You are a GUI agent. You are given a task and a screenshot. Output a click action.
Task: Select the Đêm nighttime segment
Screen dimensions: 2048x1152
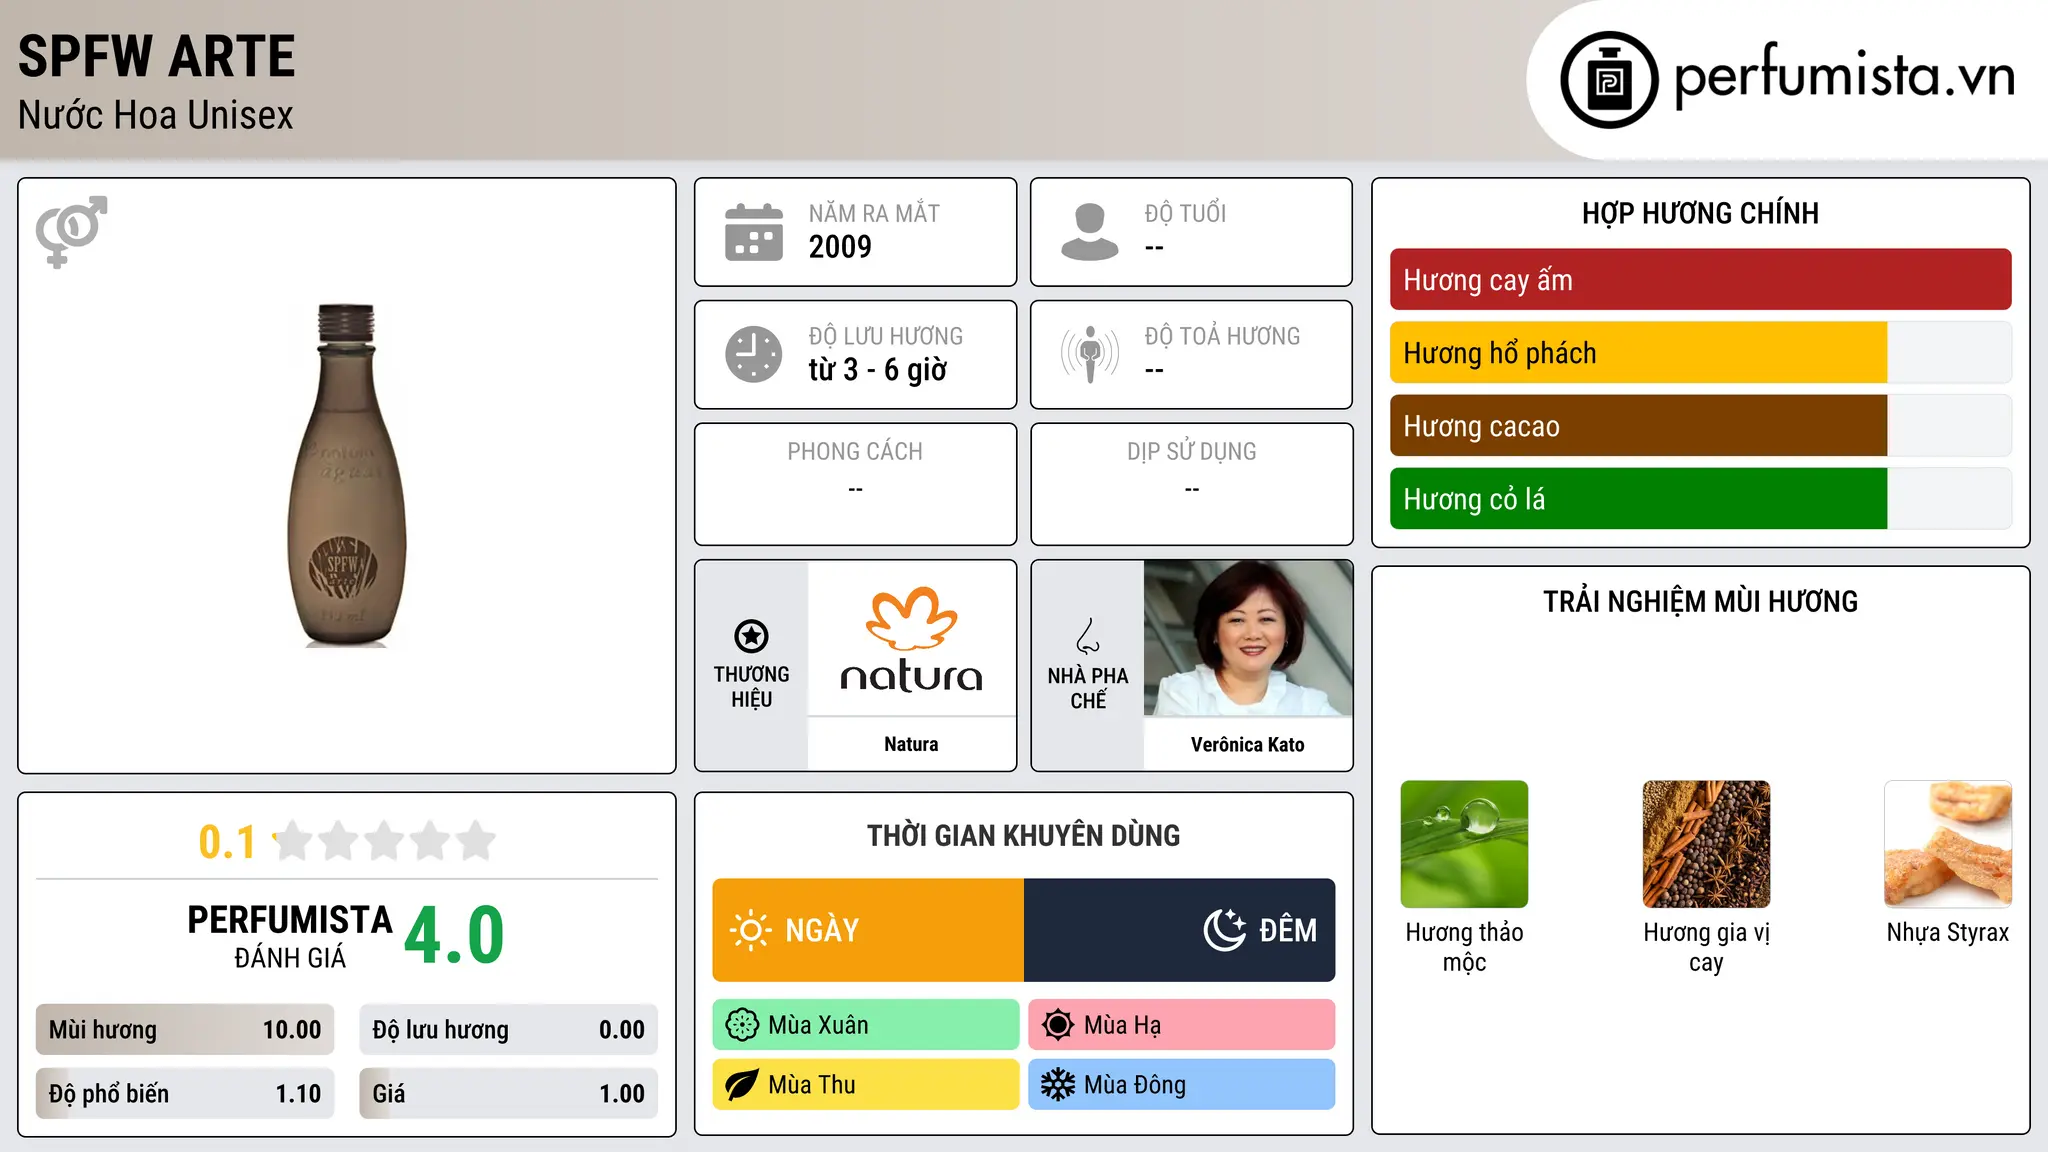(x=1179, y=930)
